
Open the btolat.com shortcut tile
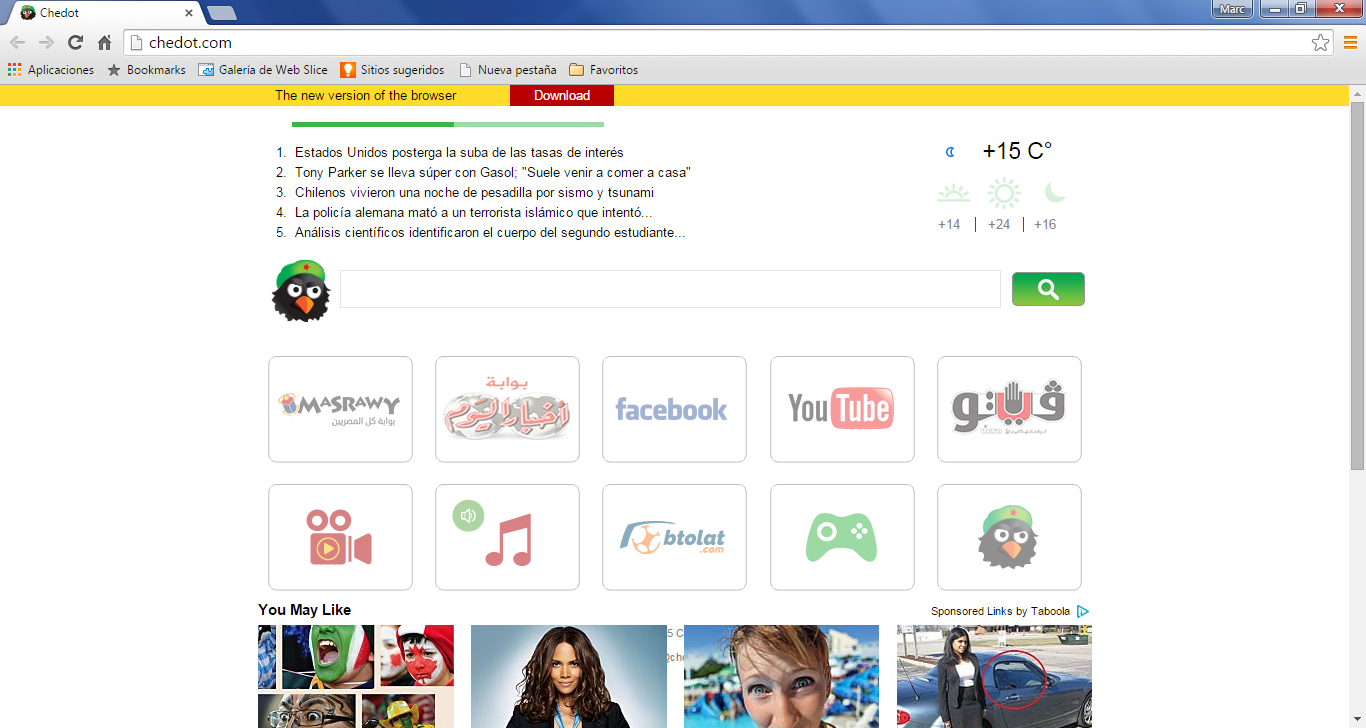(674, 537)
